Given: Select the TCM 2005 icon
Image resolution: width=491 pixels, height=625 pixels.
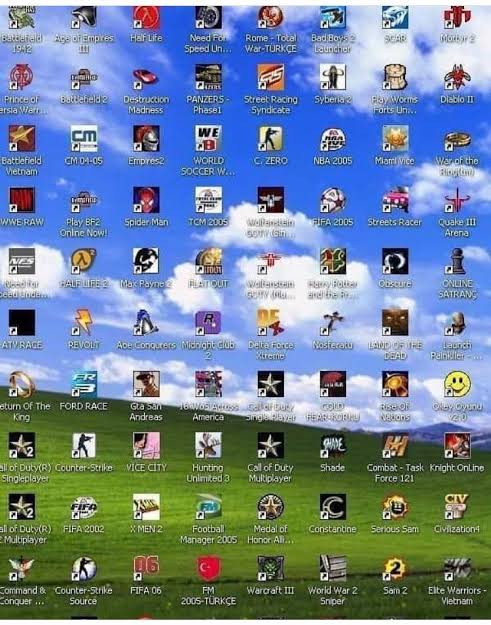Looking at the screenshot, I should click(x=208, y=200).
